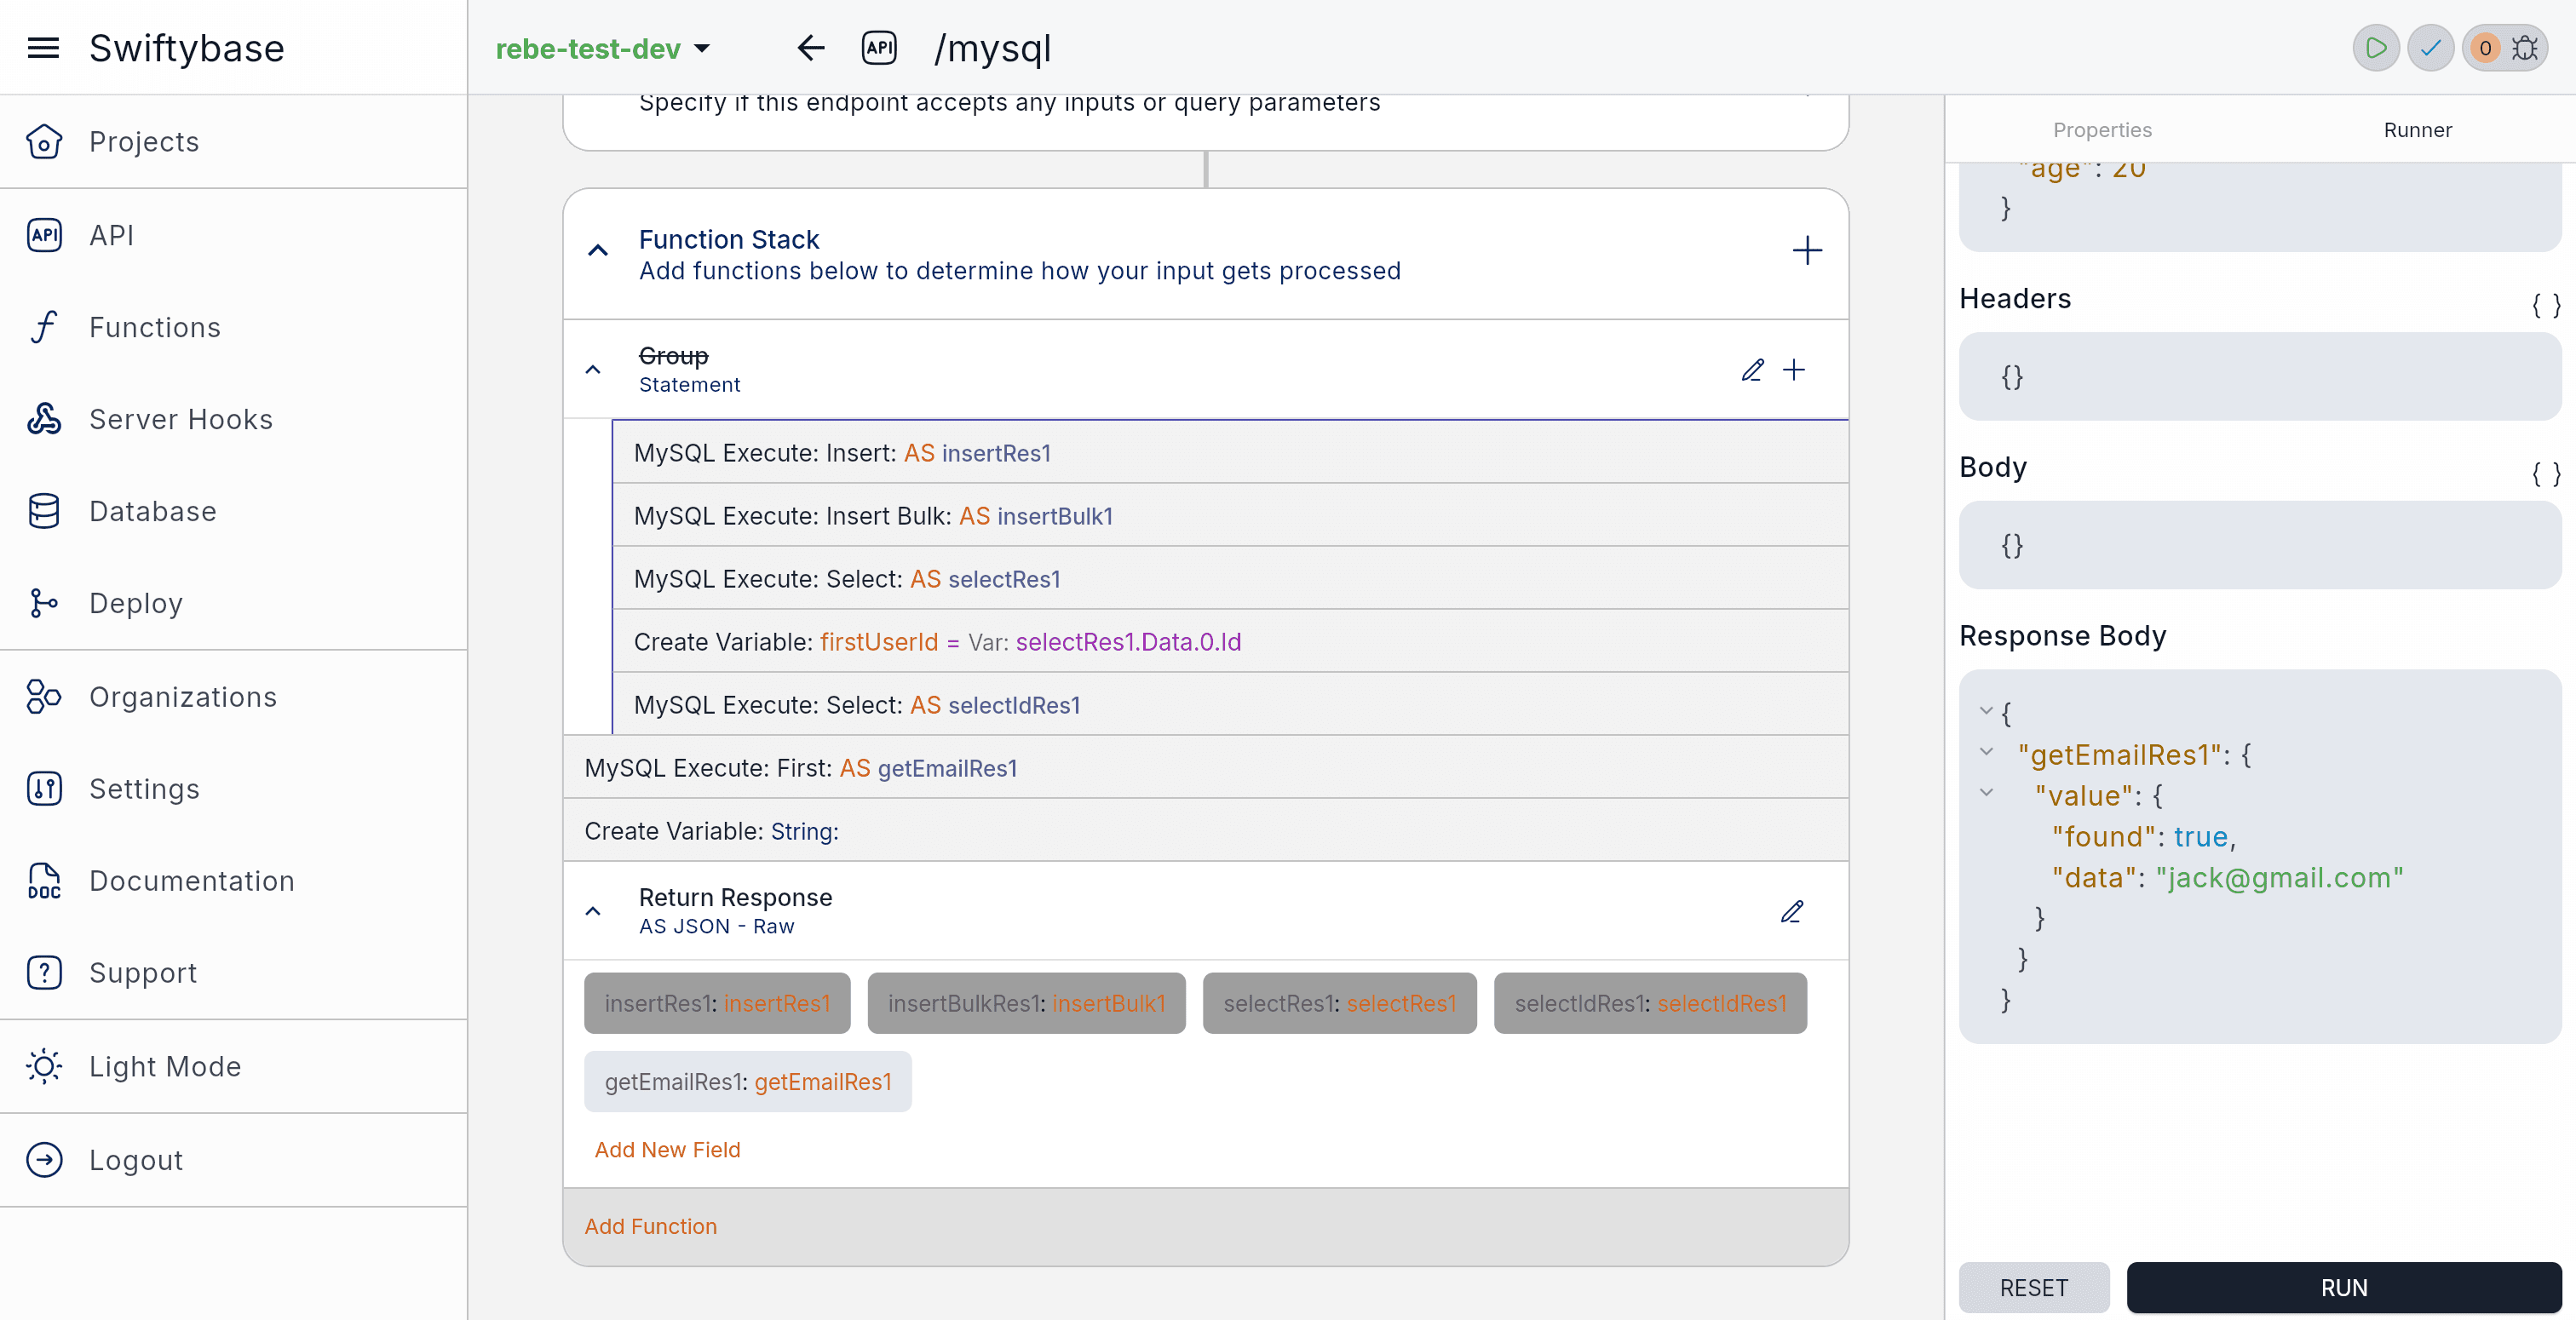Add item to Group with plus
The image size is (2576, 1320).
coord(1794,370)
